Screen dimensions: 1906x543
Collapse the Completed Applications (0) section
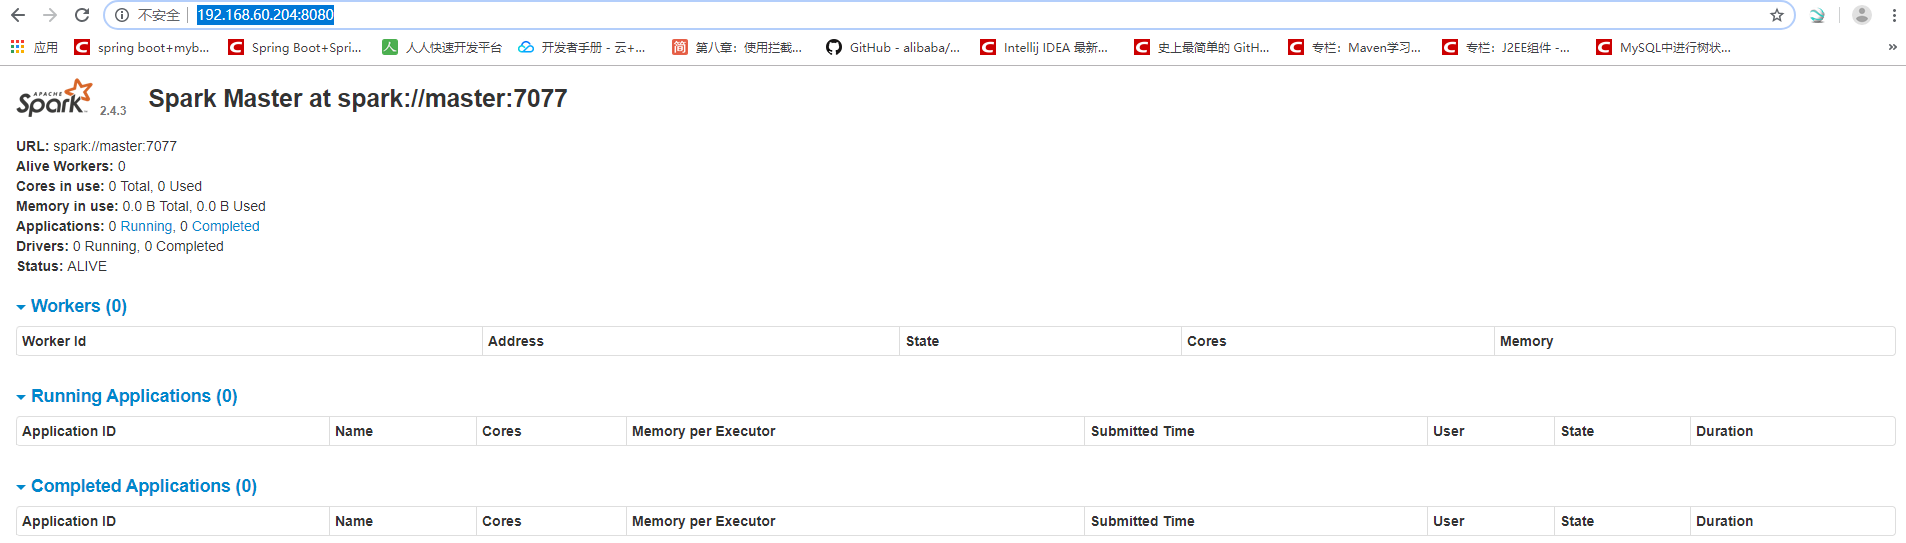[137, 486]
